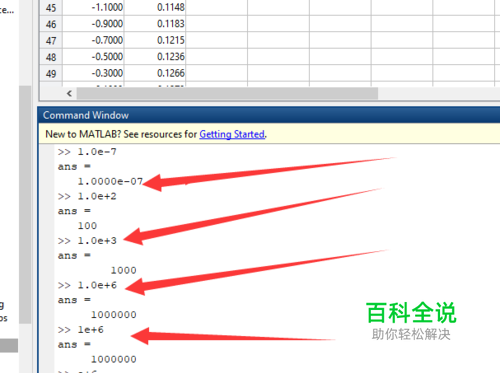Image resolution: width=500 pixels, height=373 pixels.
Task: Select cell with value -0.3000
Action: click(x=93, y=73)
